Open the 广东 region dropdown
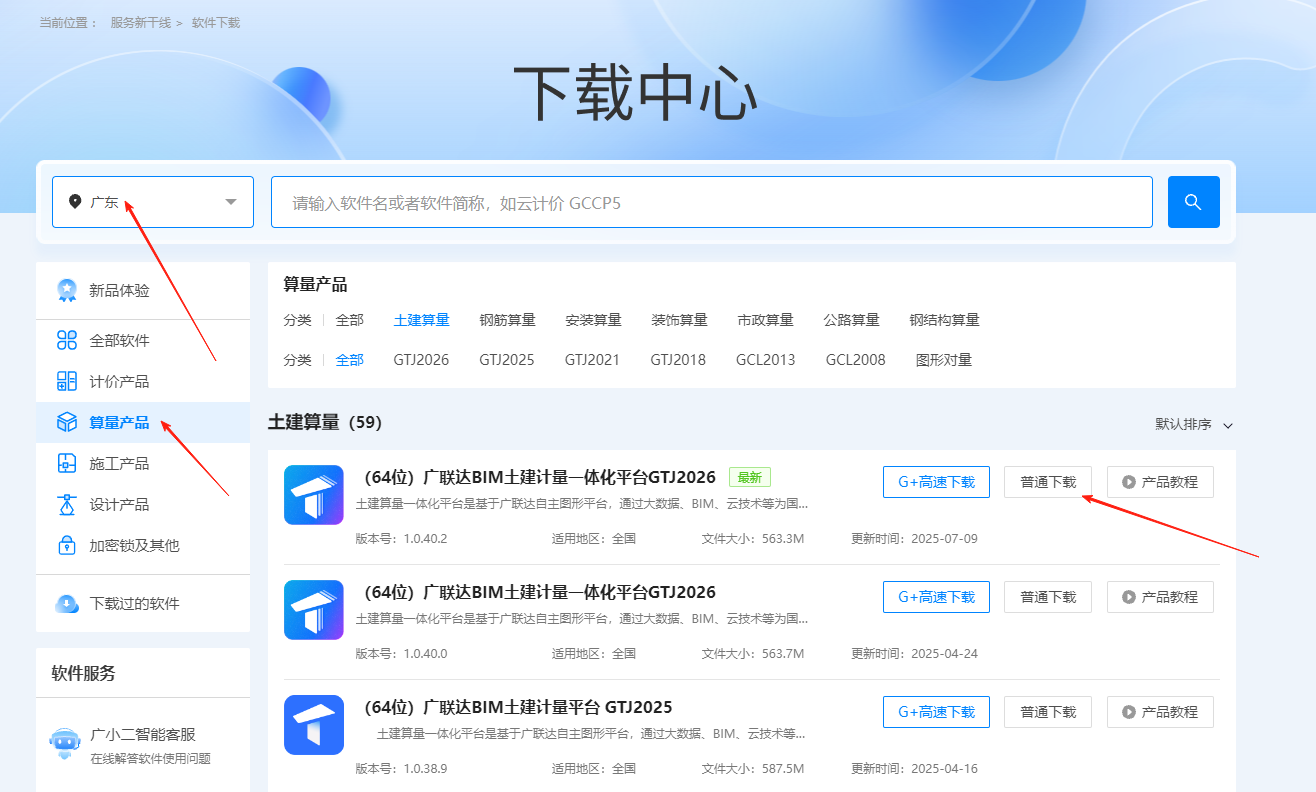The image size is (1316, 792). point(153,202)
